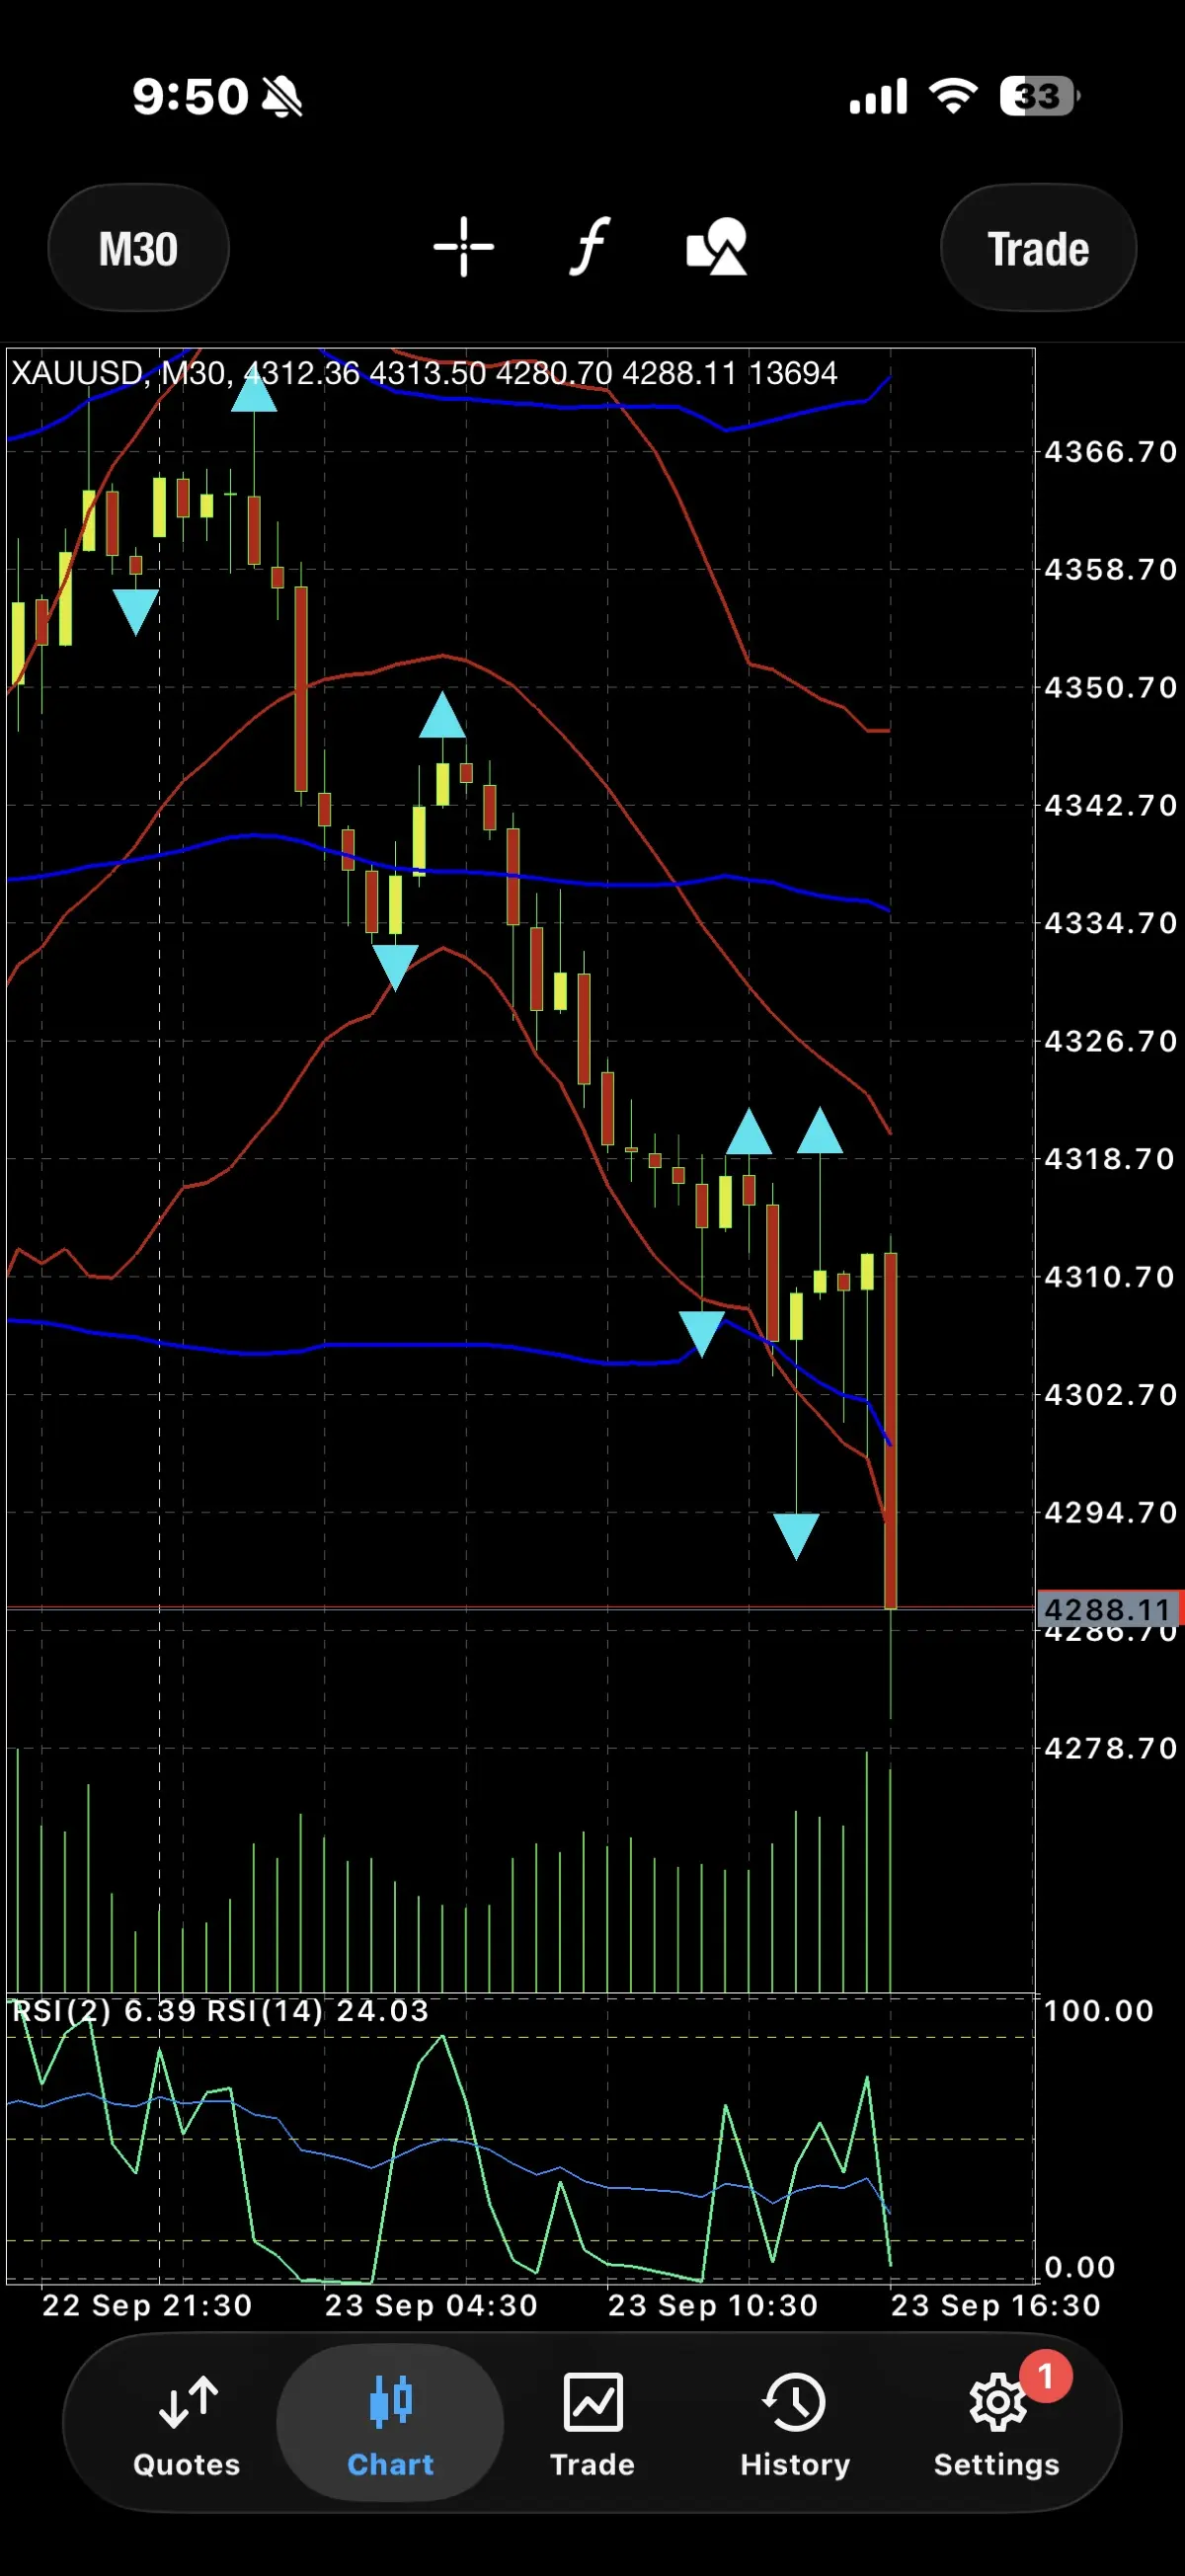The image size is (1185, 2576).
Task: Tap the 4366.70 price axis label
Action: pos(1111,452)
